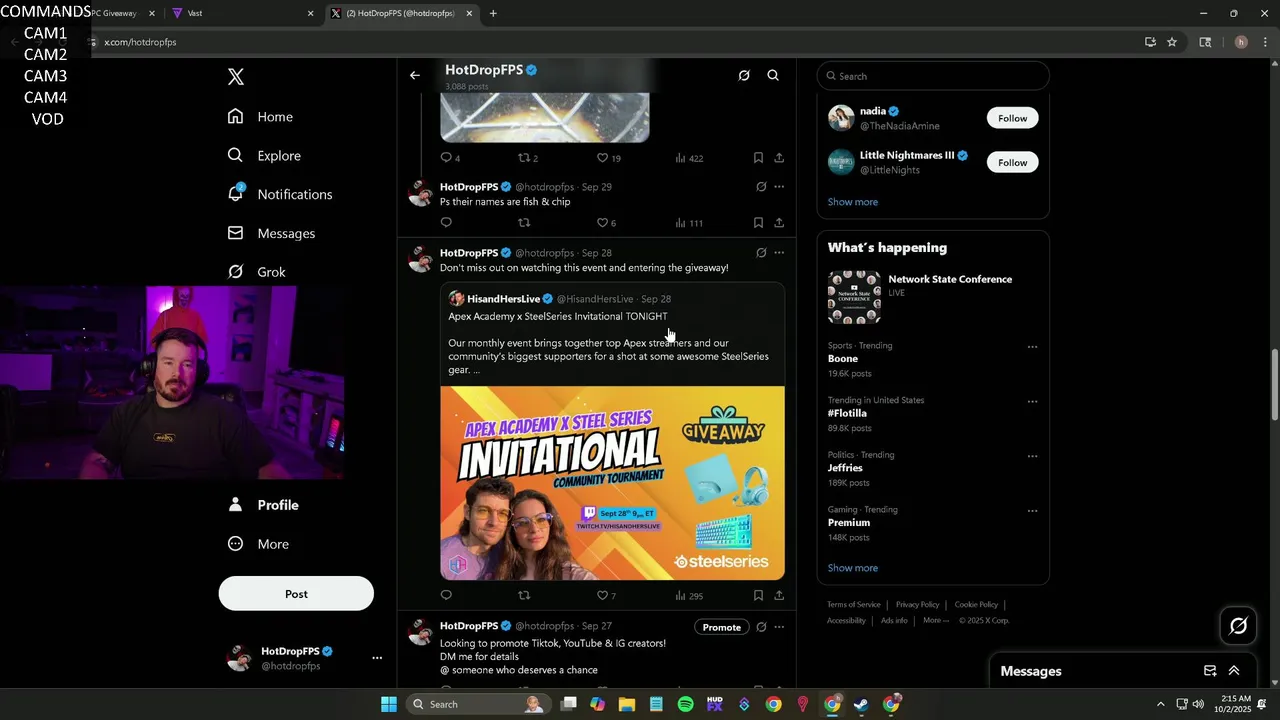Share the post with 422 views
This screenshot has width=1280, height=720.
click(779, 158)
